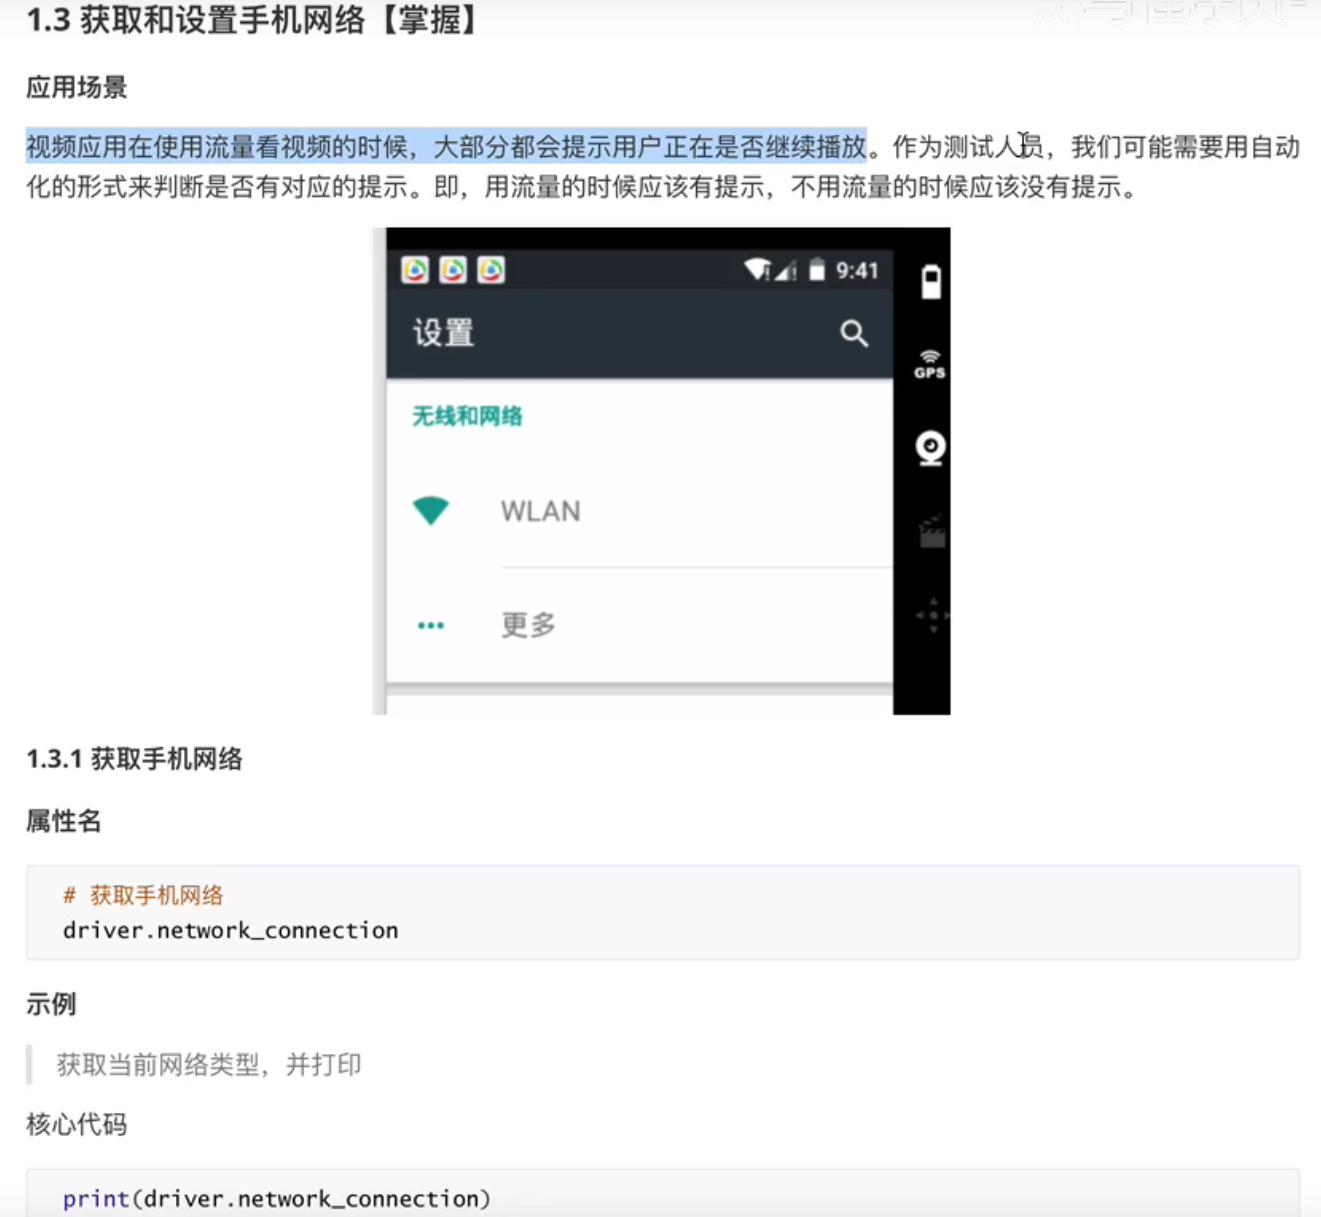Tap the second notification icon in status bar
1321x1217 pixels.
click(453, 270)
